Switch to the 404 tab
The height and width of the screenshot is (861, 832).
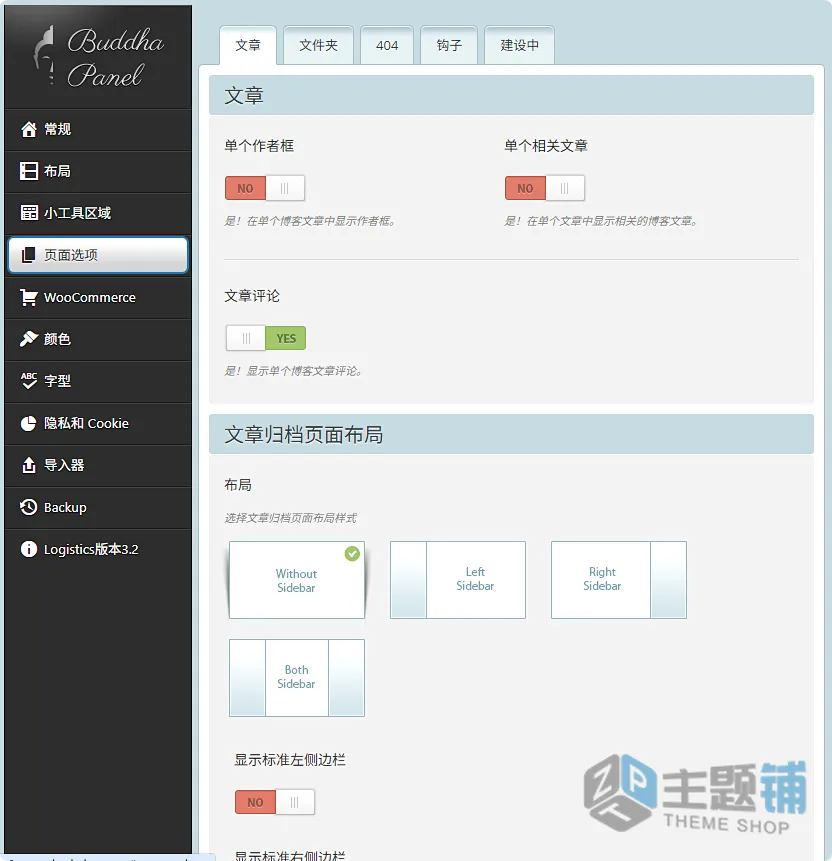(x=387, y=45)
